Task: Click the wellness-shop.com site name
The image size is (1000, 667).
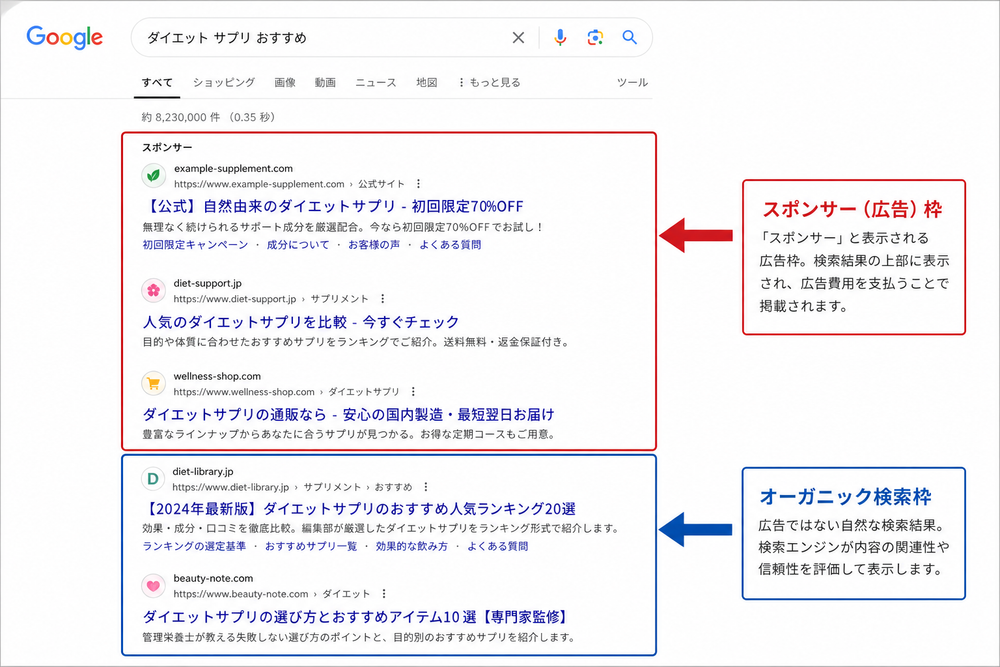Action: point(217,376)
